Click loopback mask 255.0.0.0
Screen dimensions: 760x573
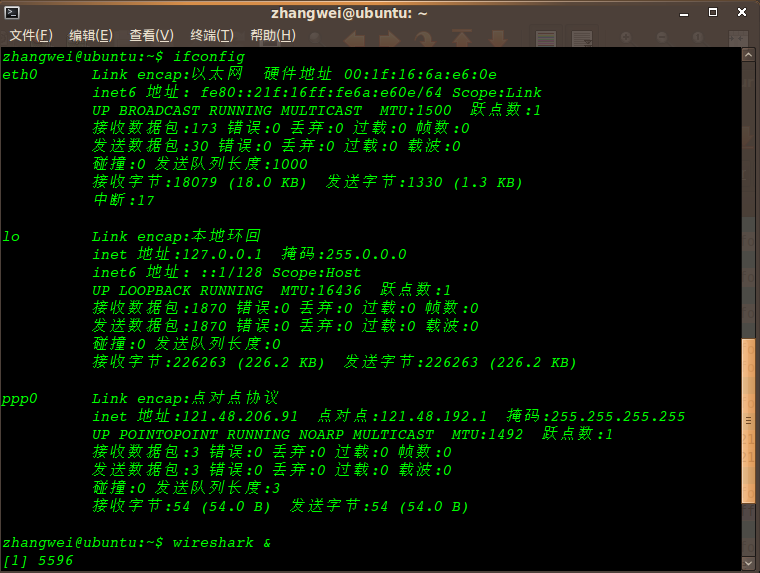click(x=366, y=255)
